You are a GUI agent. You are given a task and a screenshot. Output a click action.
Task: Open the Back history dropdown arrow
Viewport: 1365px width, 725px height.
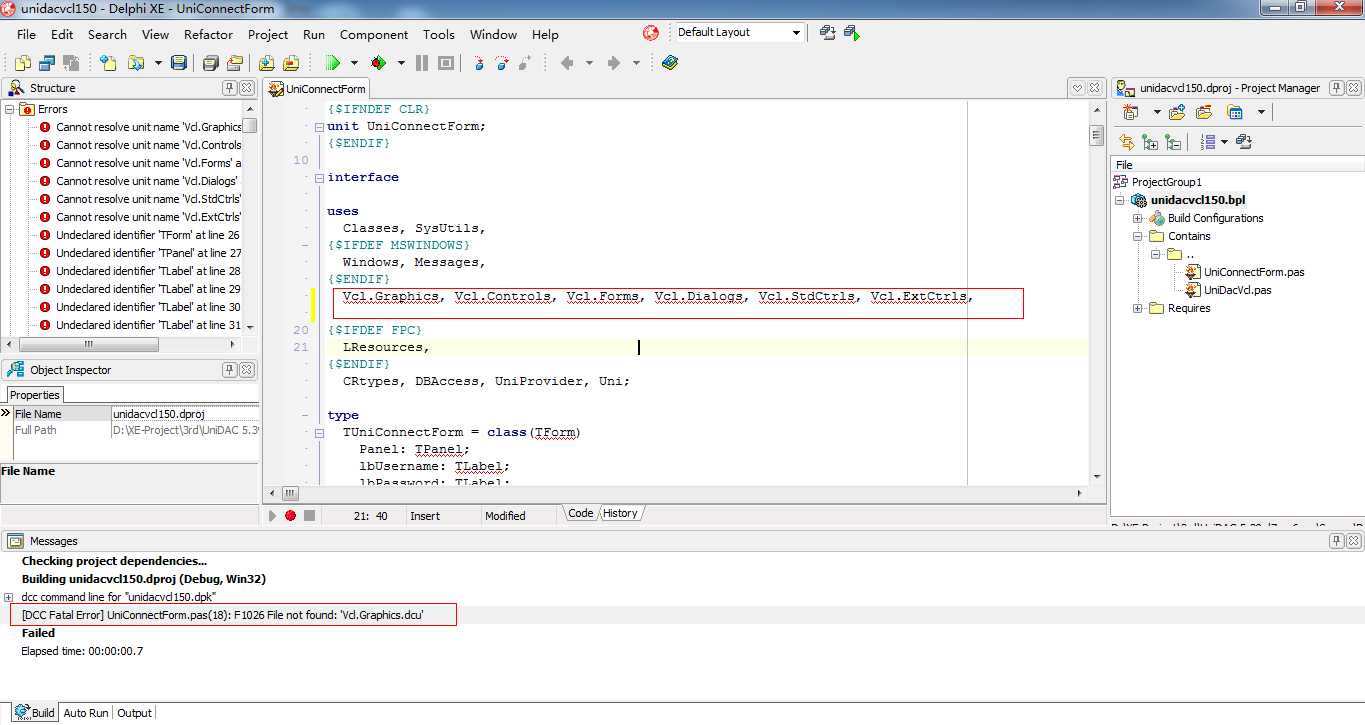pyautogui.click(x=589, y=63)
